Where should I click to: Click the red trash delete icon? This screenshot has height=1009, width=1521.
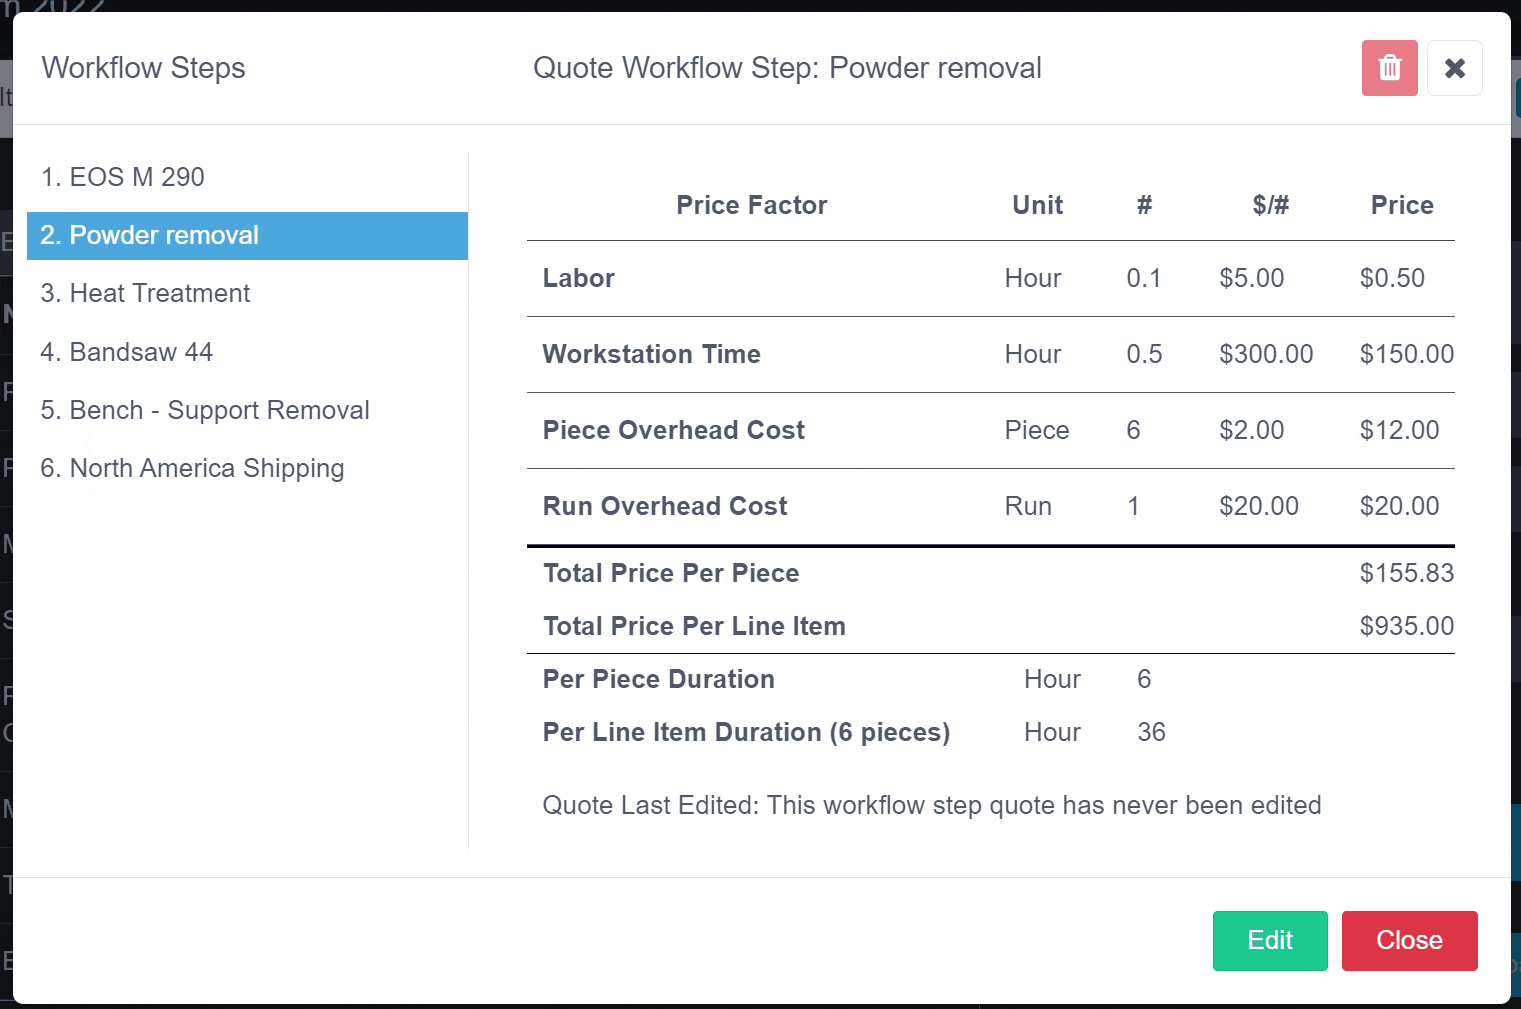point(1389,68)
